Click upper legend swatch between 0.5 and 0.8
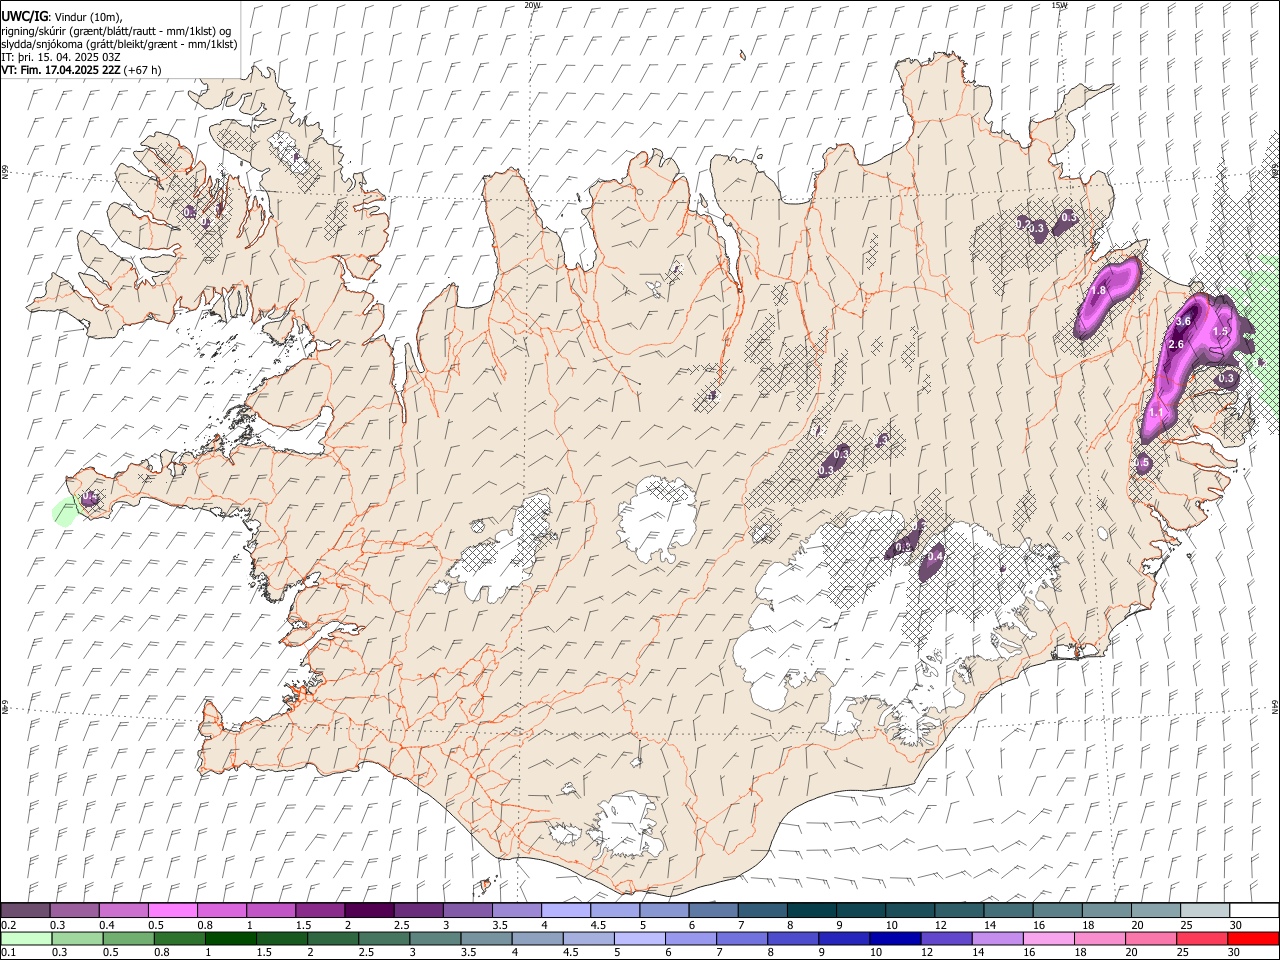Image resolution: width=1280 pixels, height=960 pixels. pos(173,910)
